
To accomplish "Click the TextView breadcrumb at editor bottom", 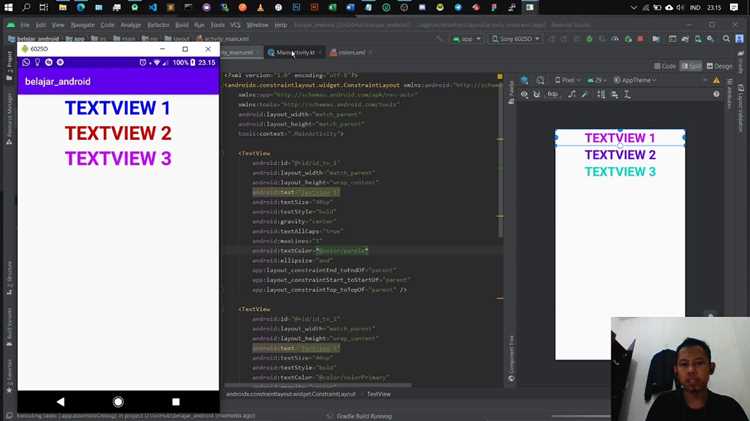I will pyautogui.click(x=379, y=394).
